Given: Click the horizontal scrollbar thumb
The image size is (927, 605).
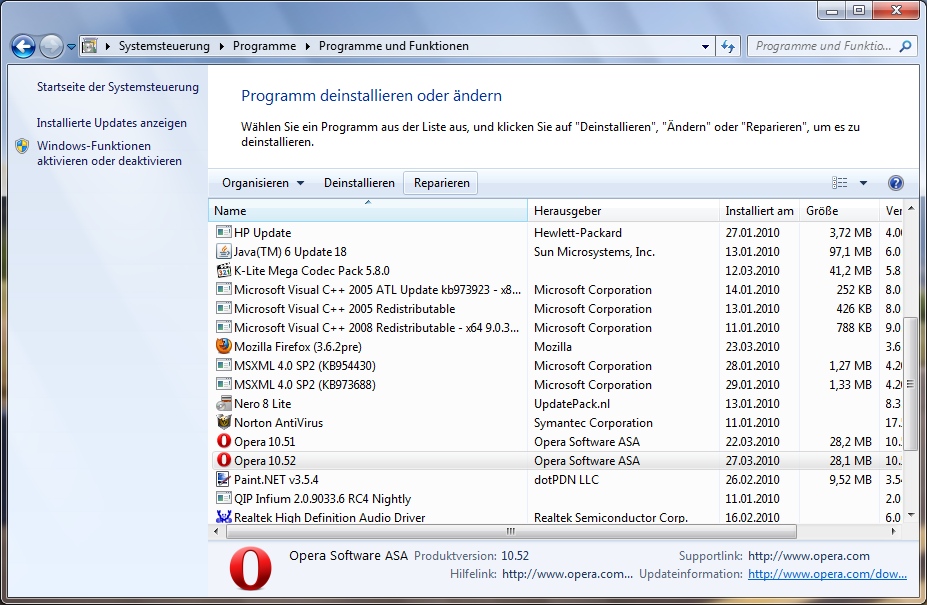Looking at the screenshot, I should point(511,531).
